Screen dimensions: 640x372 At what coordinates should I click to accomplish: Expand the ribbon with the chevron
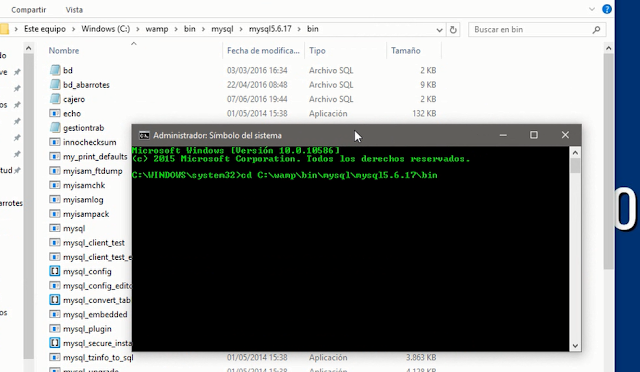tap(592, 9)
